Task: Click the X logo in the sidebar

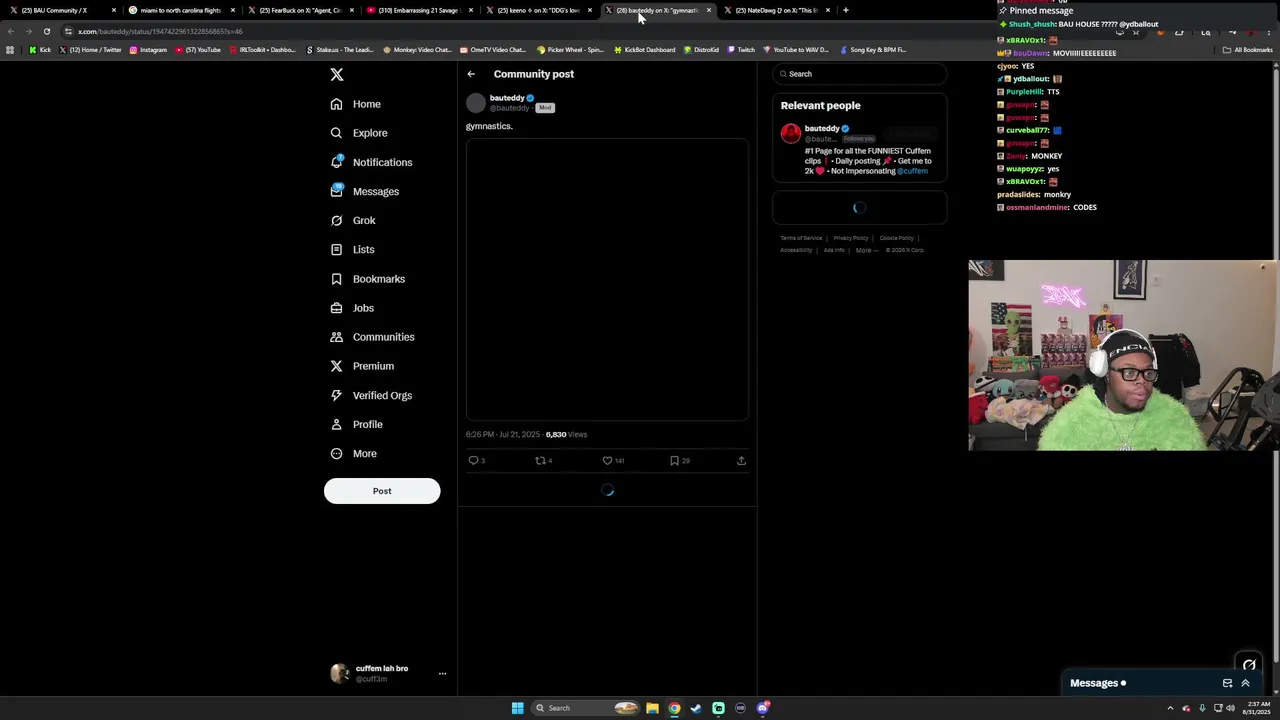Action: pos(337,75)
